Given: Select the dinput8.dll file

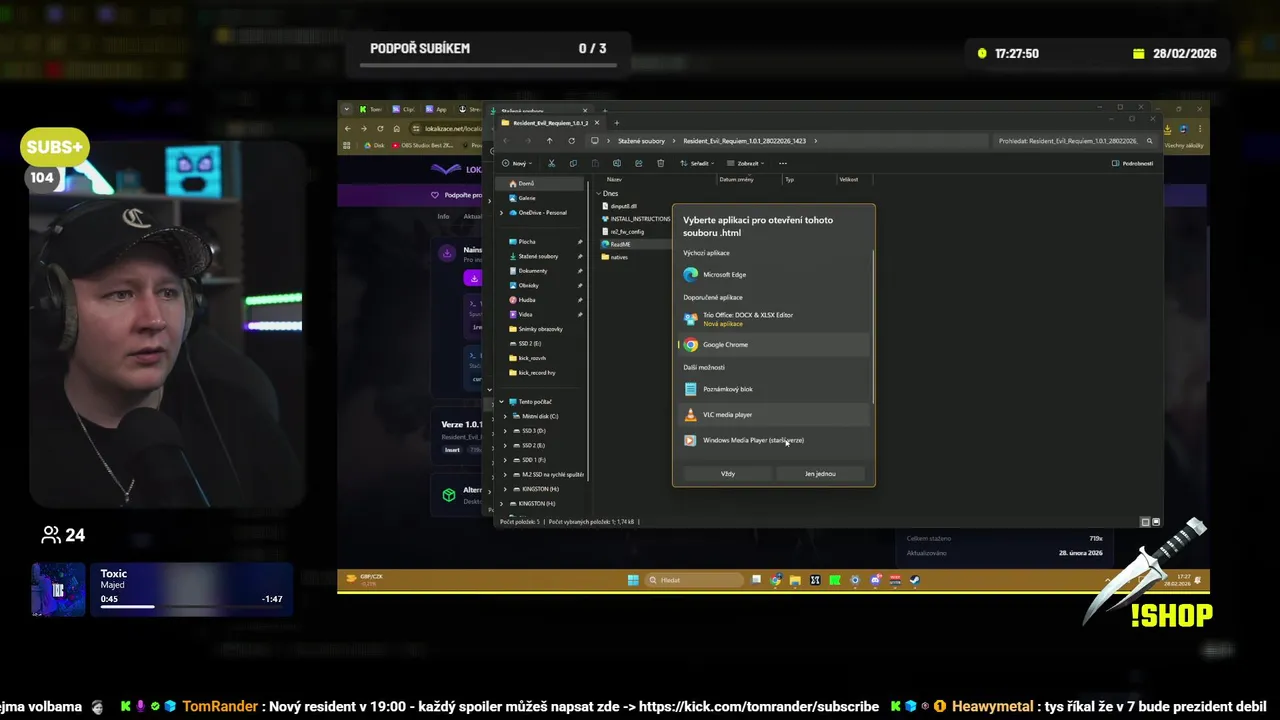Looking at the screenshot, I should [x=623, y=206].
